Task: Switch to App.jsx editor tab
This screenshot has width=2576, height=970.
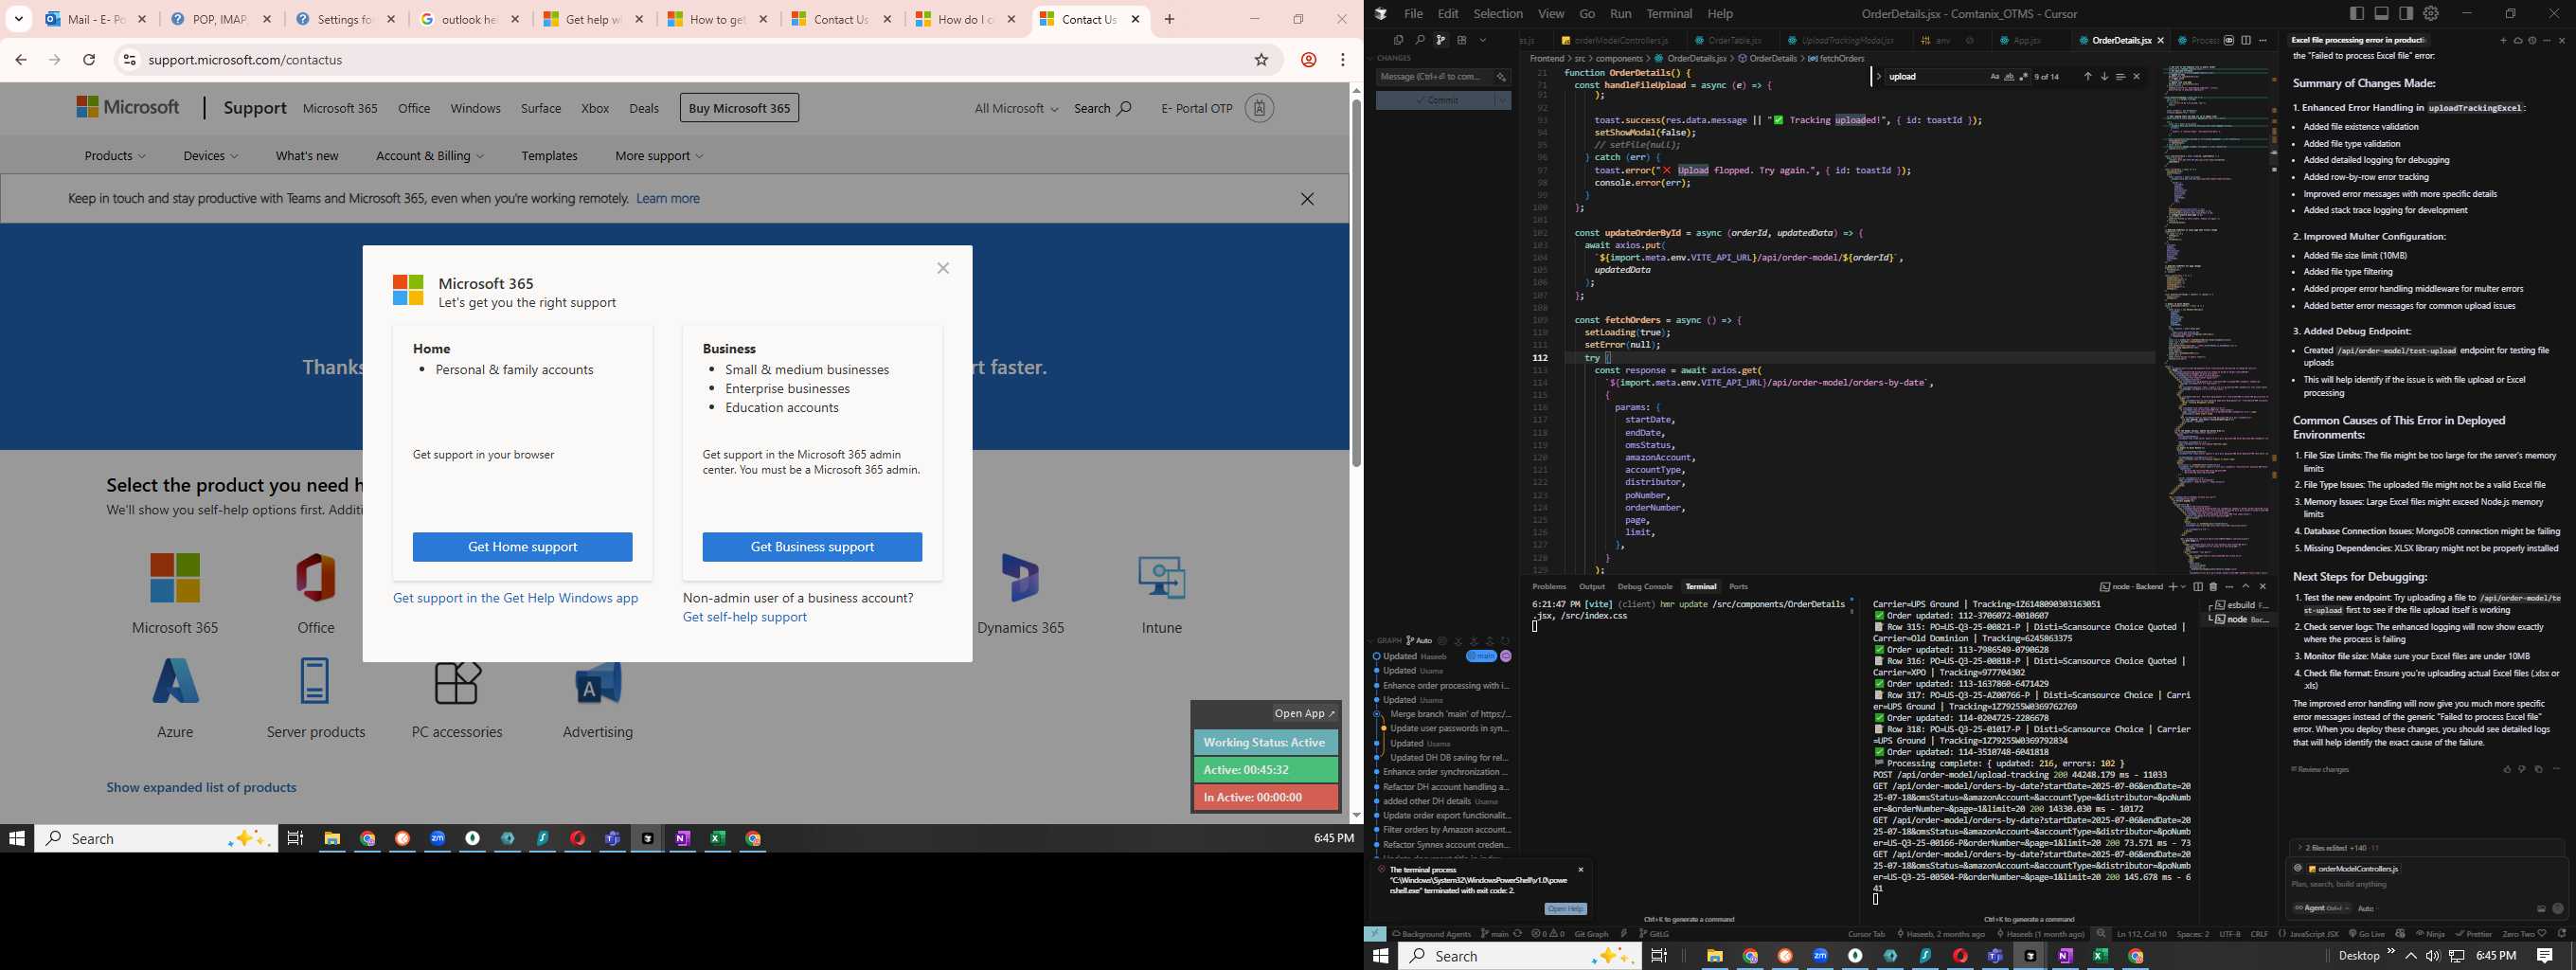Action: pos(2028,41)
